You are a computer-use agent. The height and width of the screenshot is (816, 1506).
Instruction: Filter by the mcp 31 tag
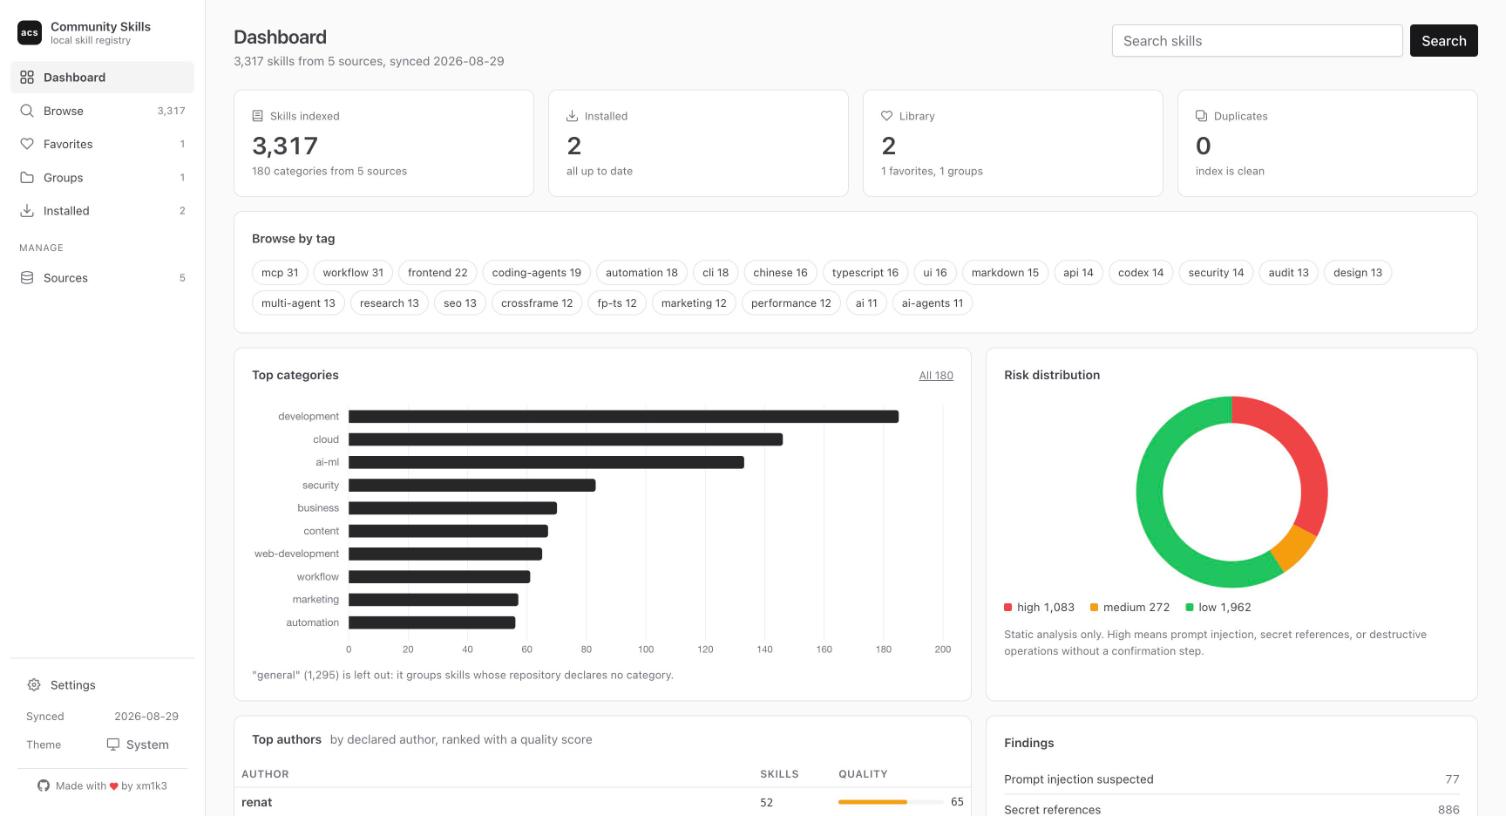[x=280, y=272]
